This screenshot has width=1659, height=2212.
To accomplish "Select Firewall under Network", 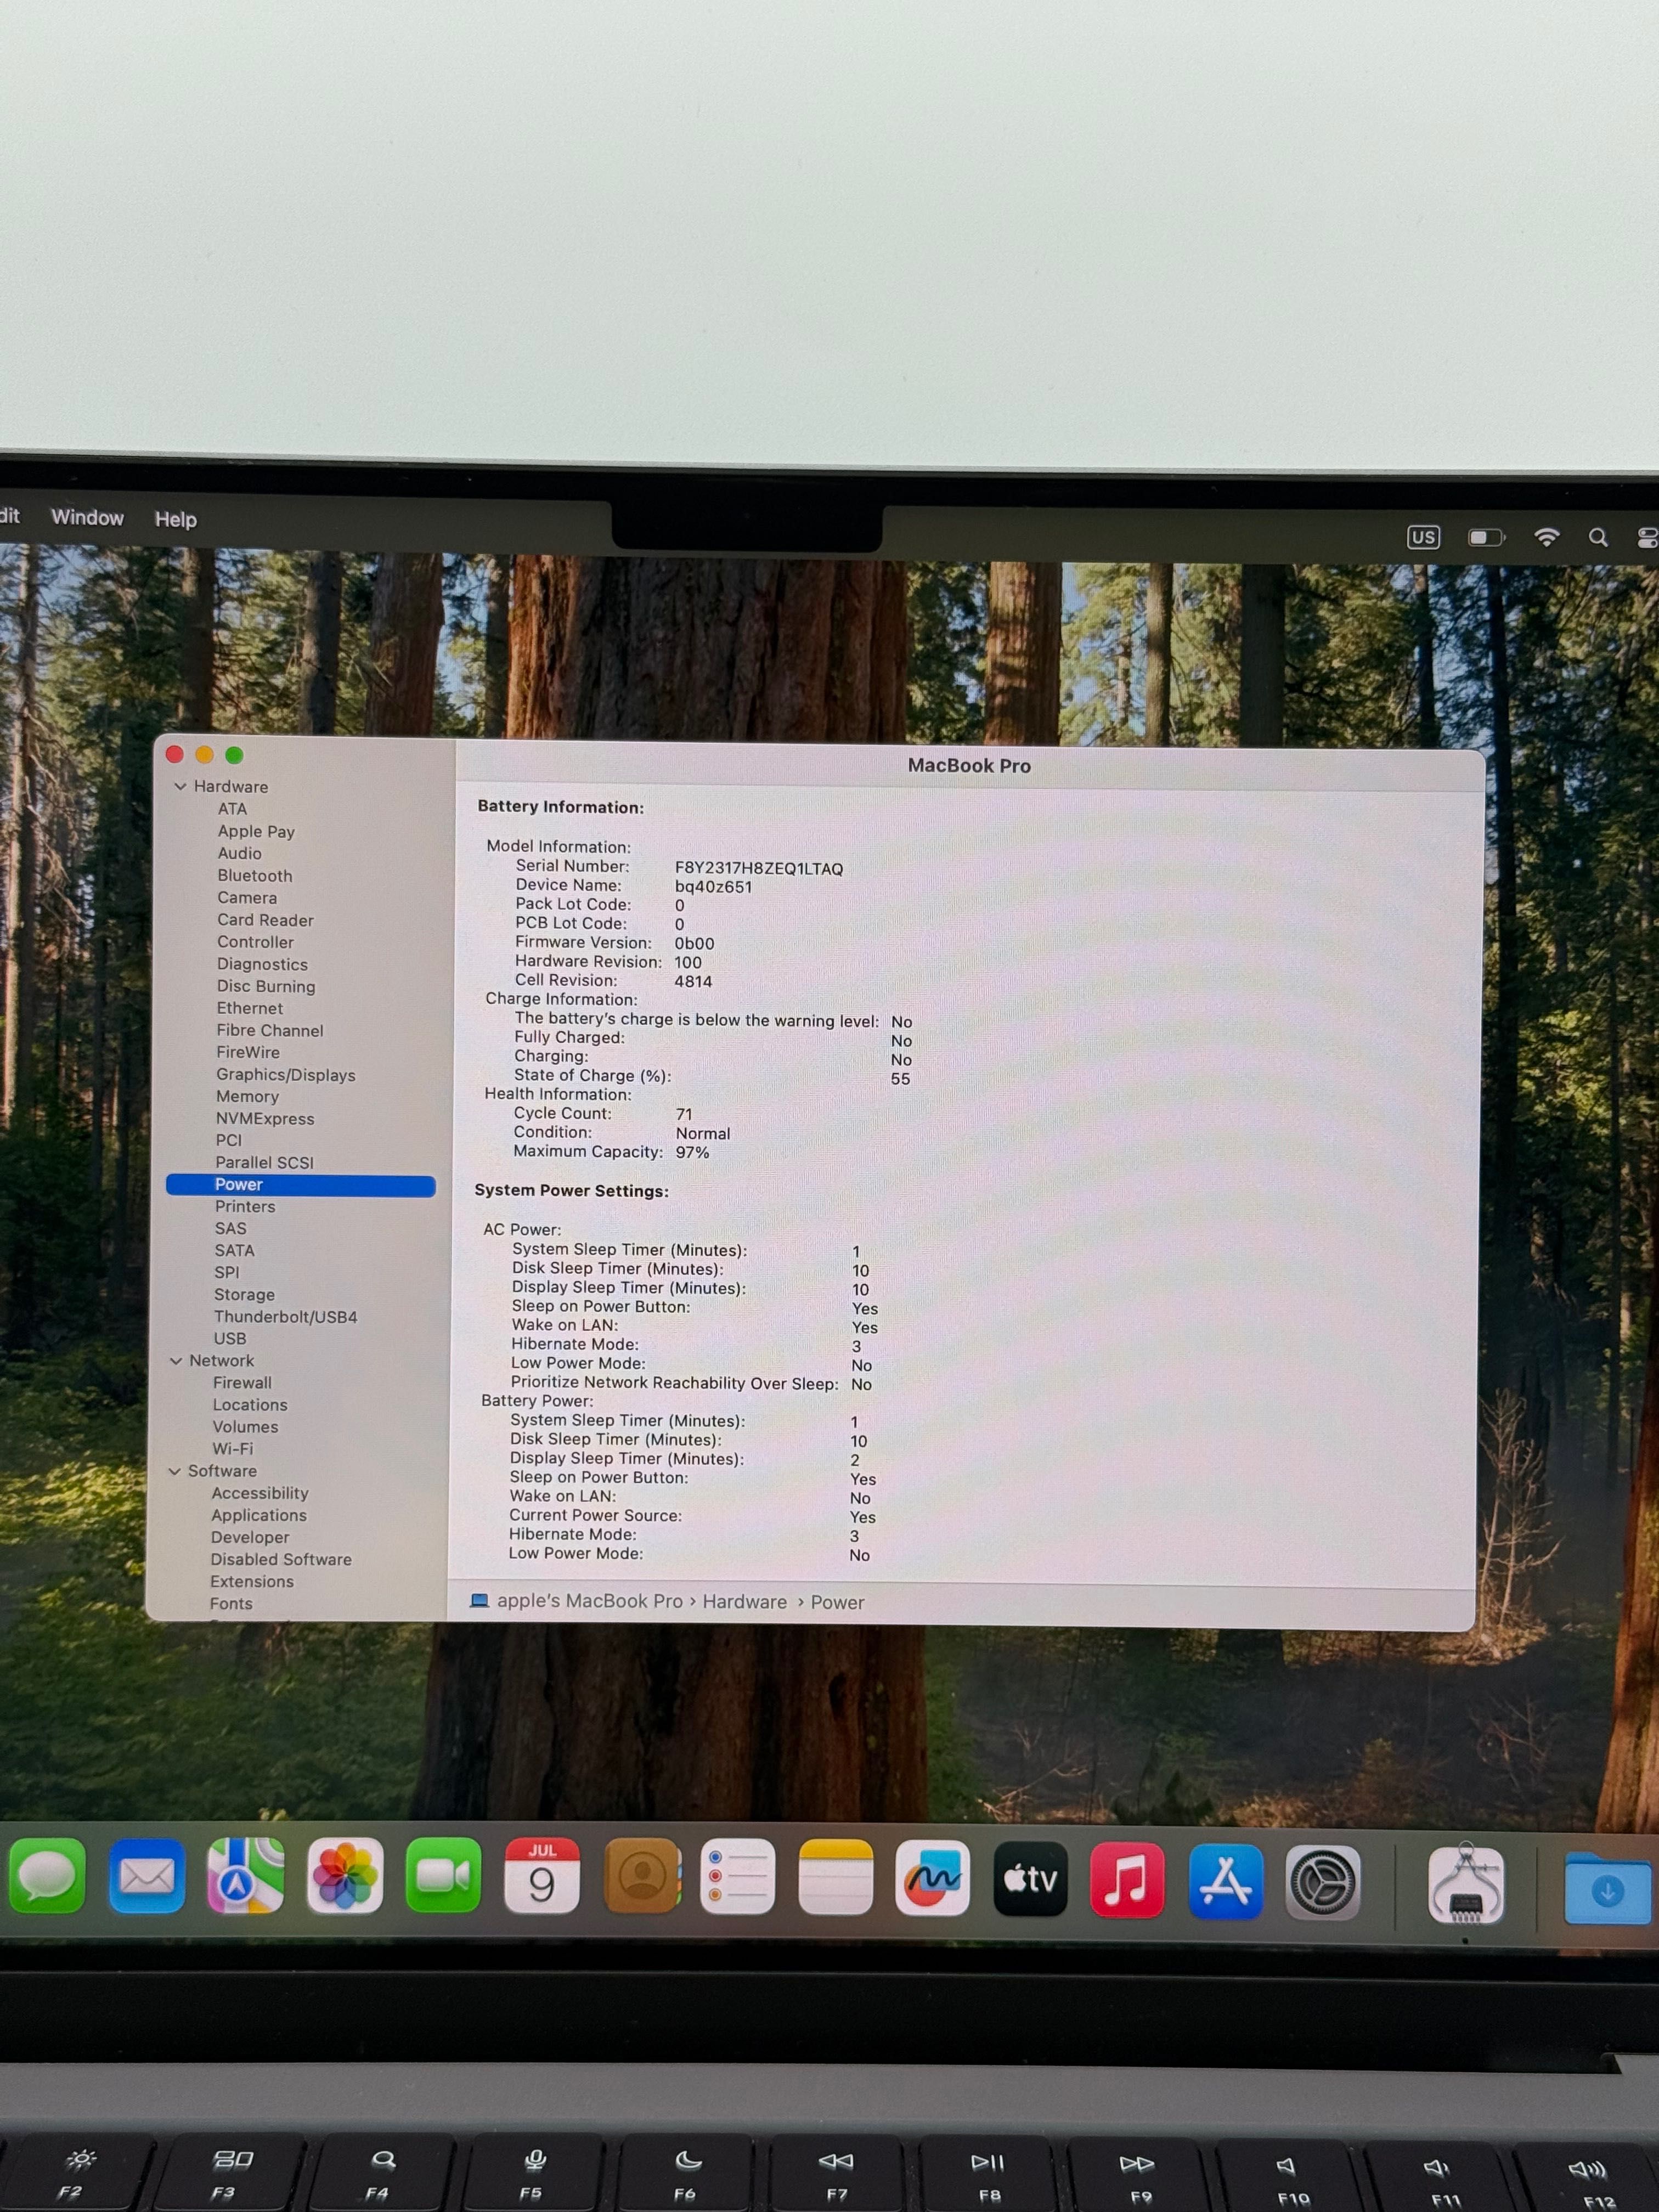I will pos(242,1383).
